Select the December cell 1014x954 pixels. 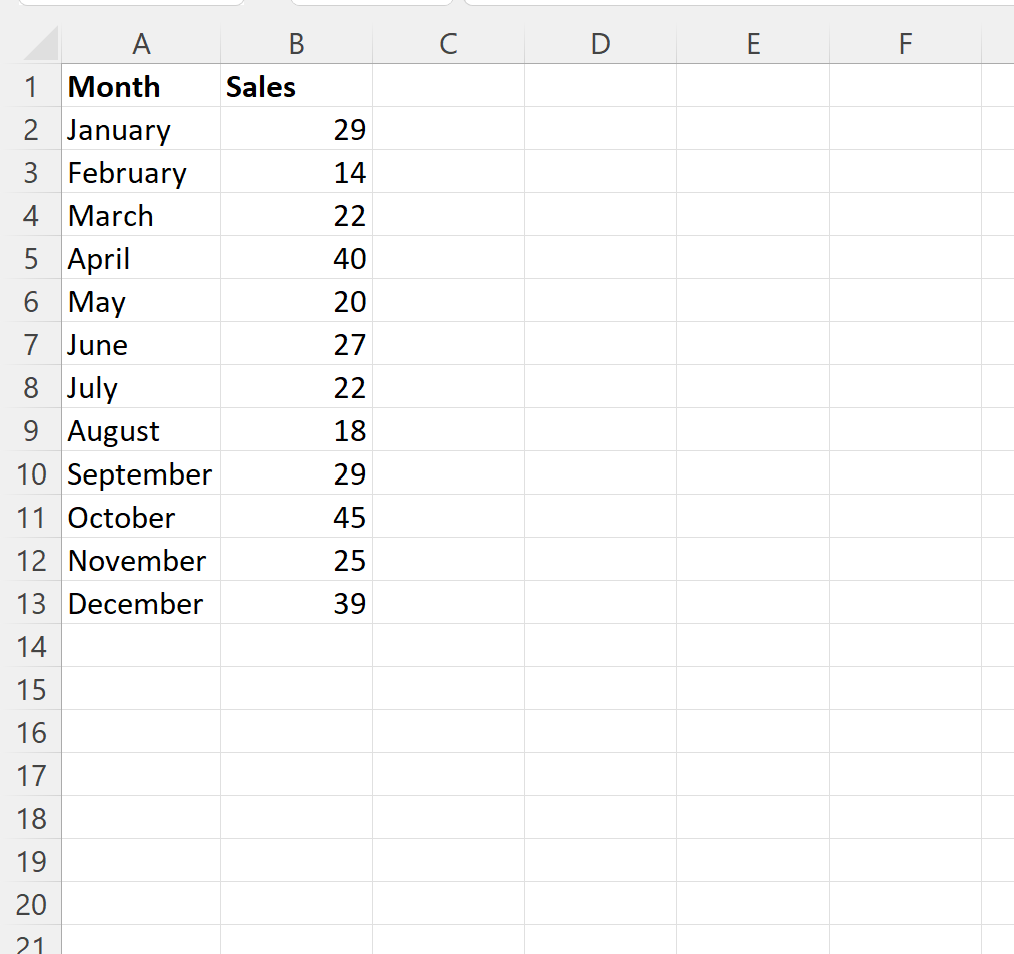(x=141, y=603)
